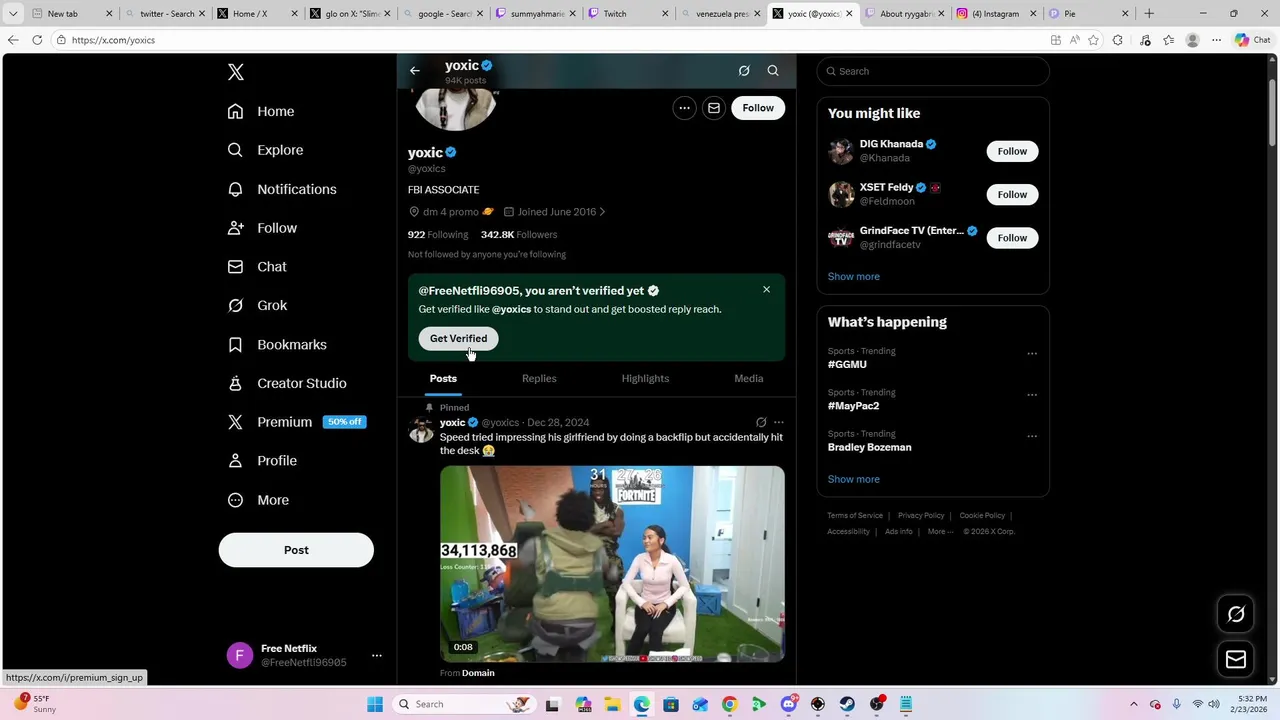
Task: Open the floating Grok button
Action: [1236, 615]
